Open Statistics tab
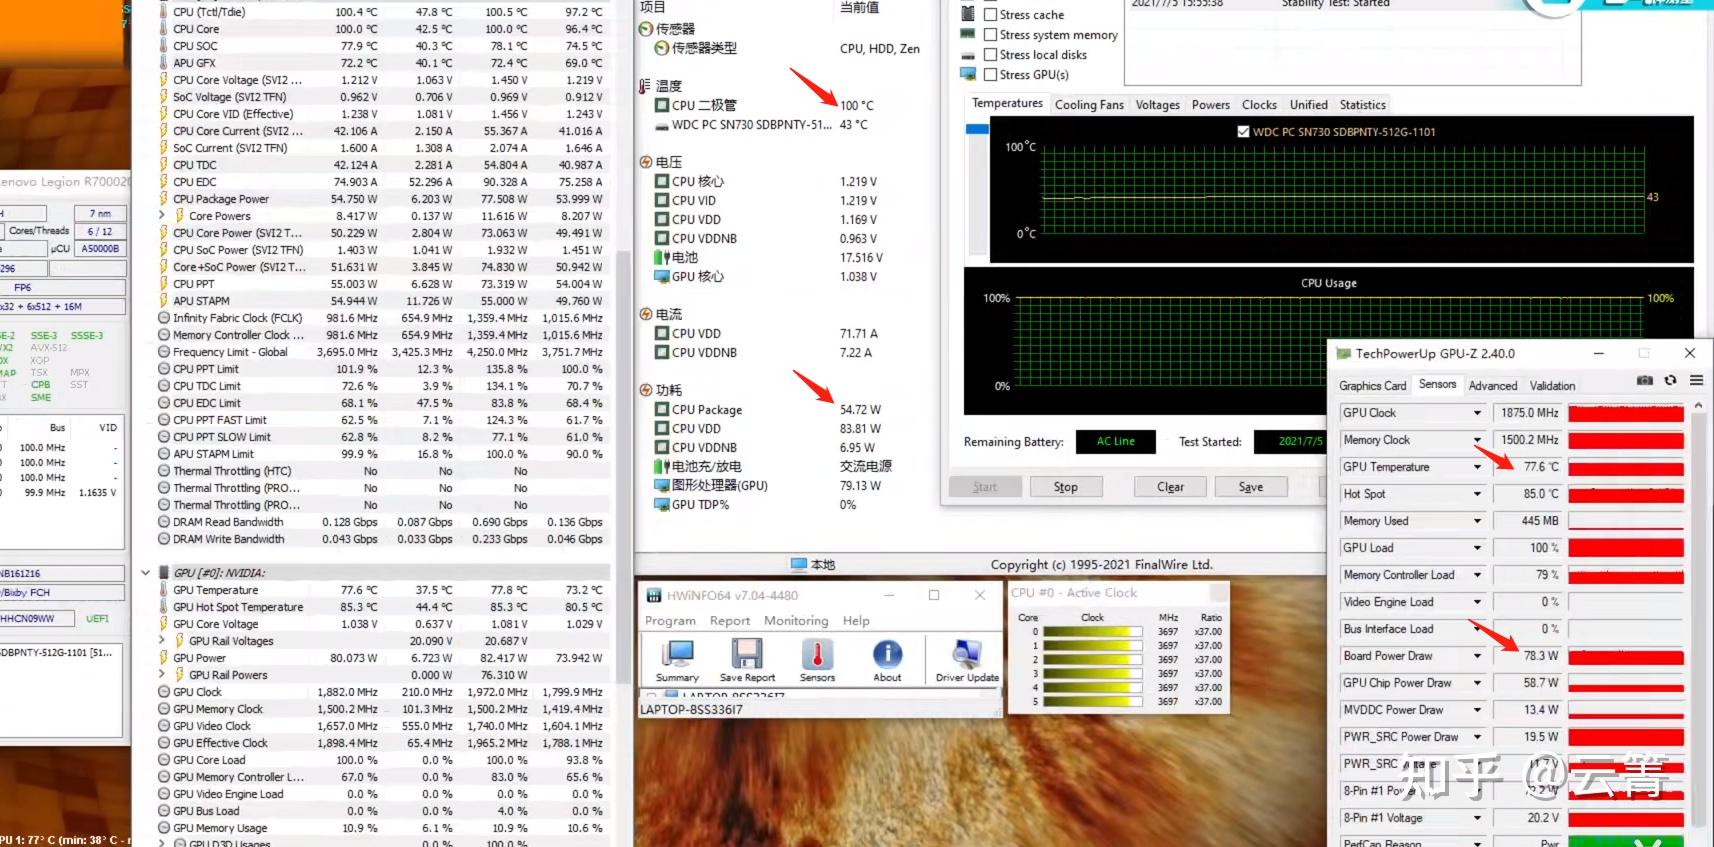 1363,105
